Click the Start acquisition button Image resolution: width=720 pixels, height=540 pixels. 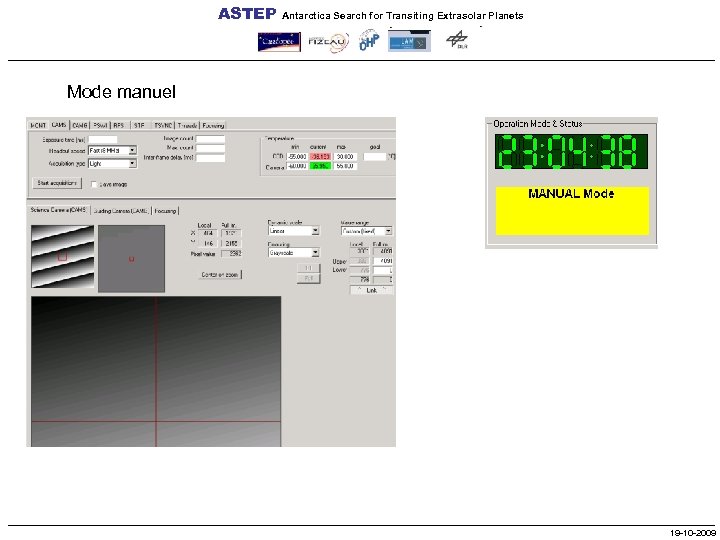click(57, 183)
